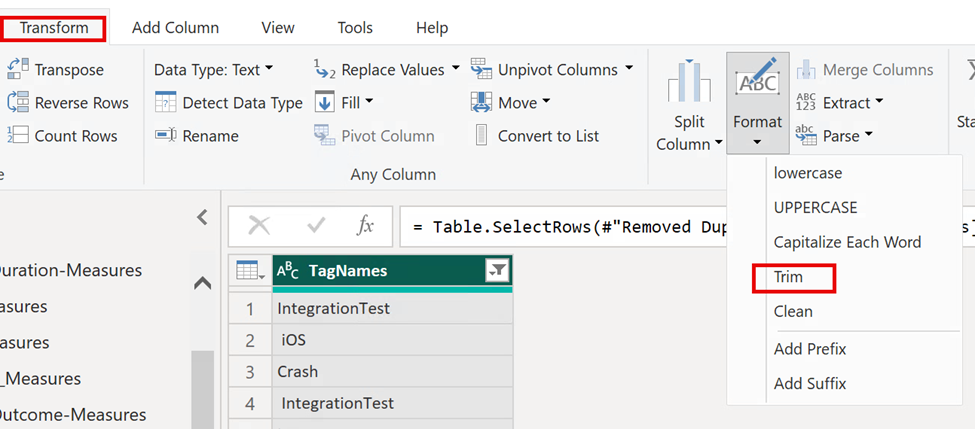Select the row 4 IntegrationTest cell
The image size is (975, 429).
392,404
